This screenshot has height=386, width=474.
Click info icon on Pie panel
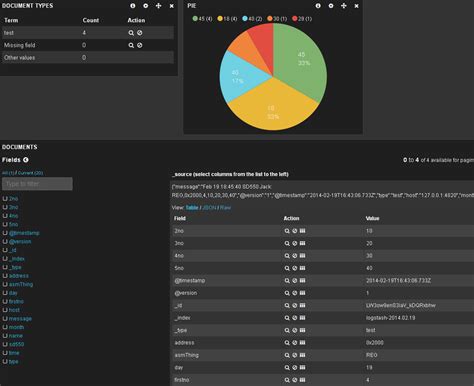(x=318, y=6)
